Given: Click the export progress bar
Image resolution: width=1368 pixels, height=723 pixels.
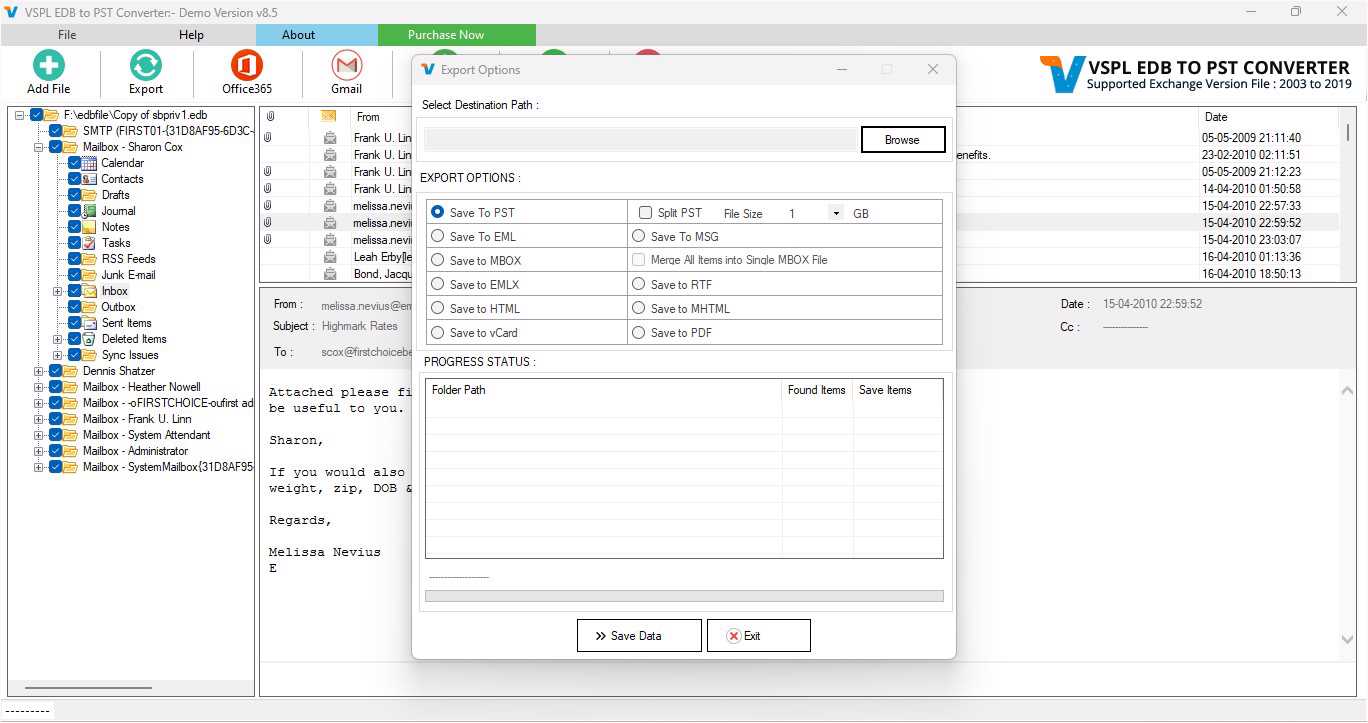Looking at the screenshot, I should [x=684, y=596].
